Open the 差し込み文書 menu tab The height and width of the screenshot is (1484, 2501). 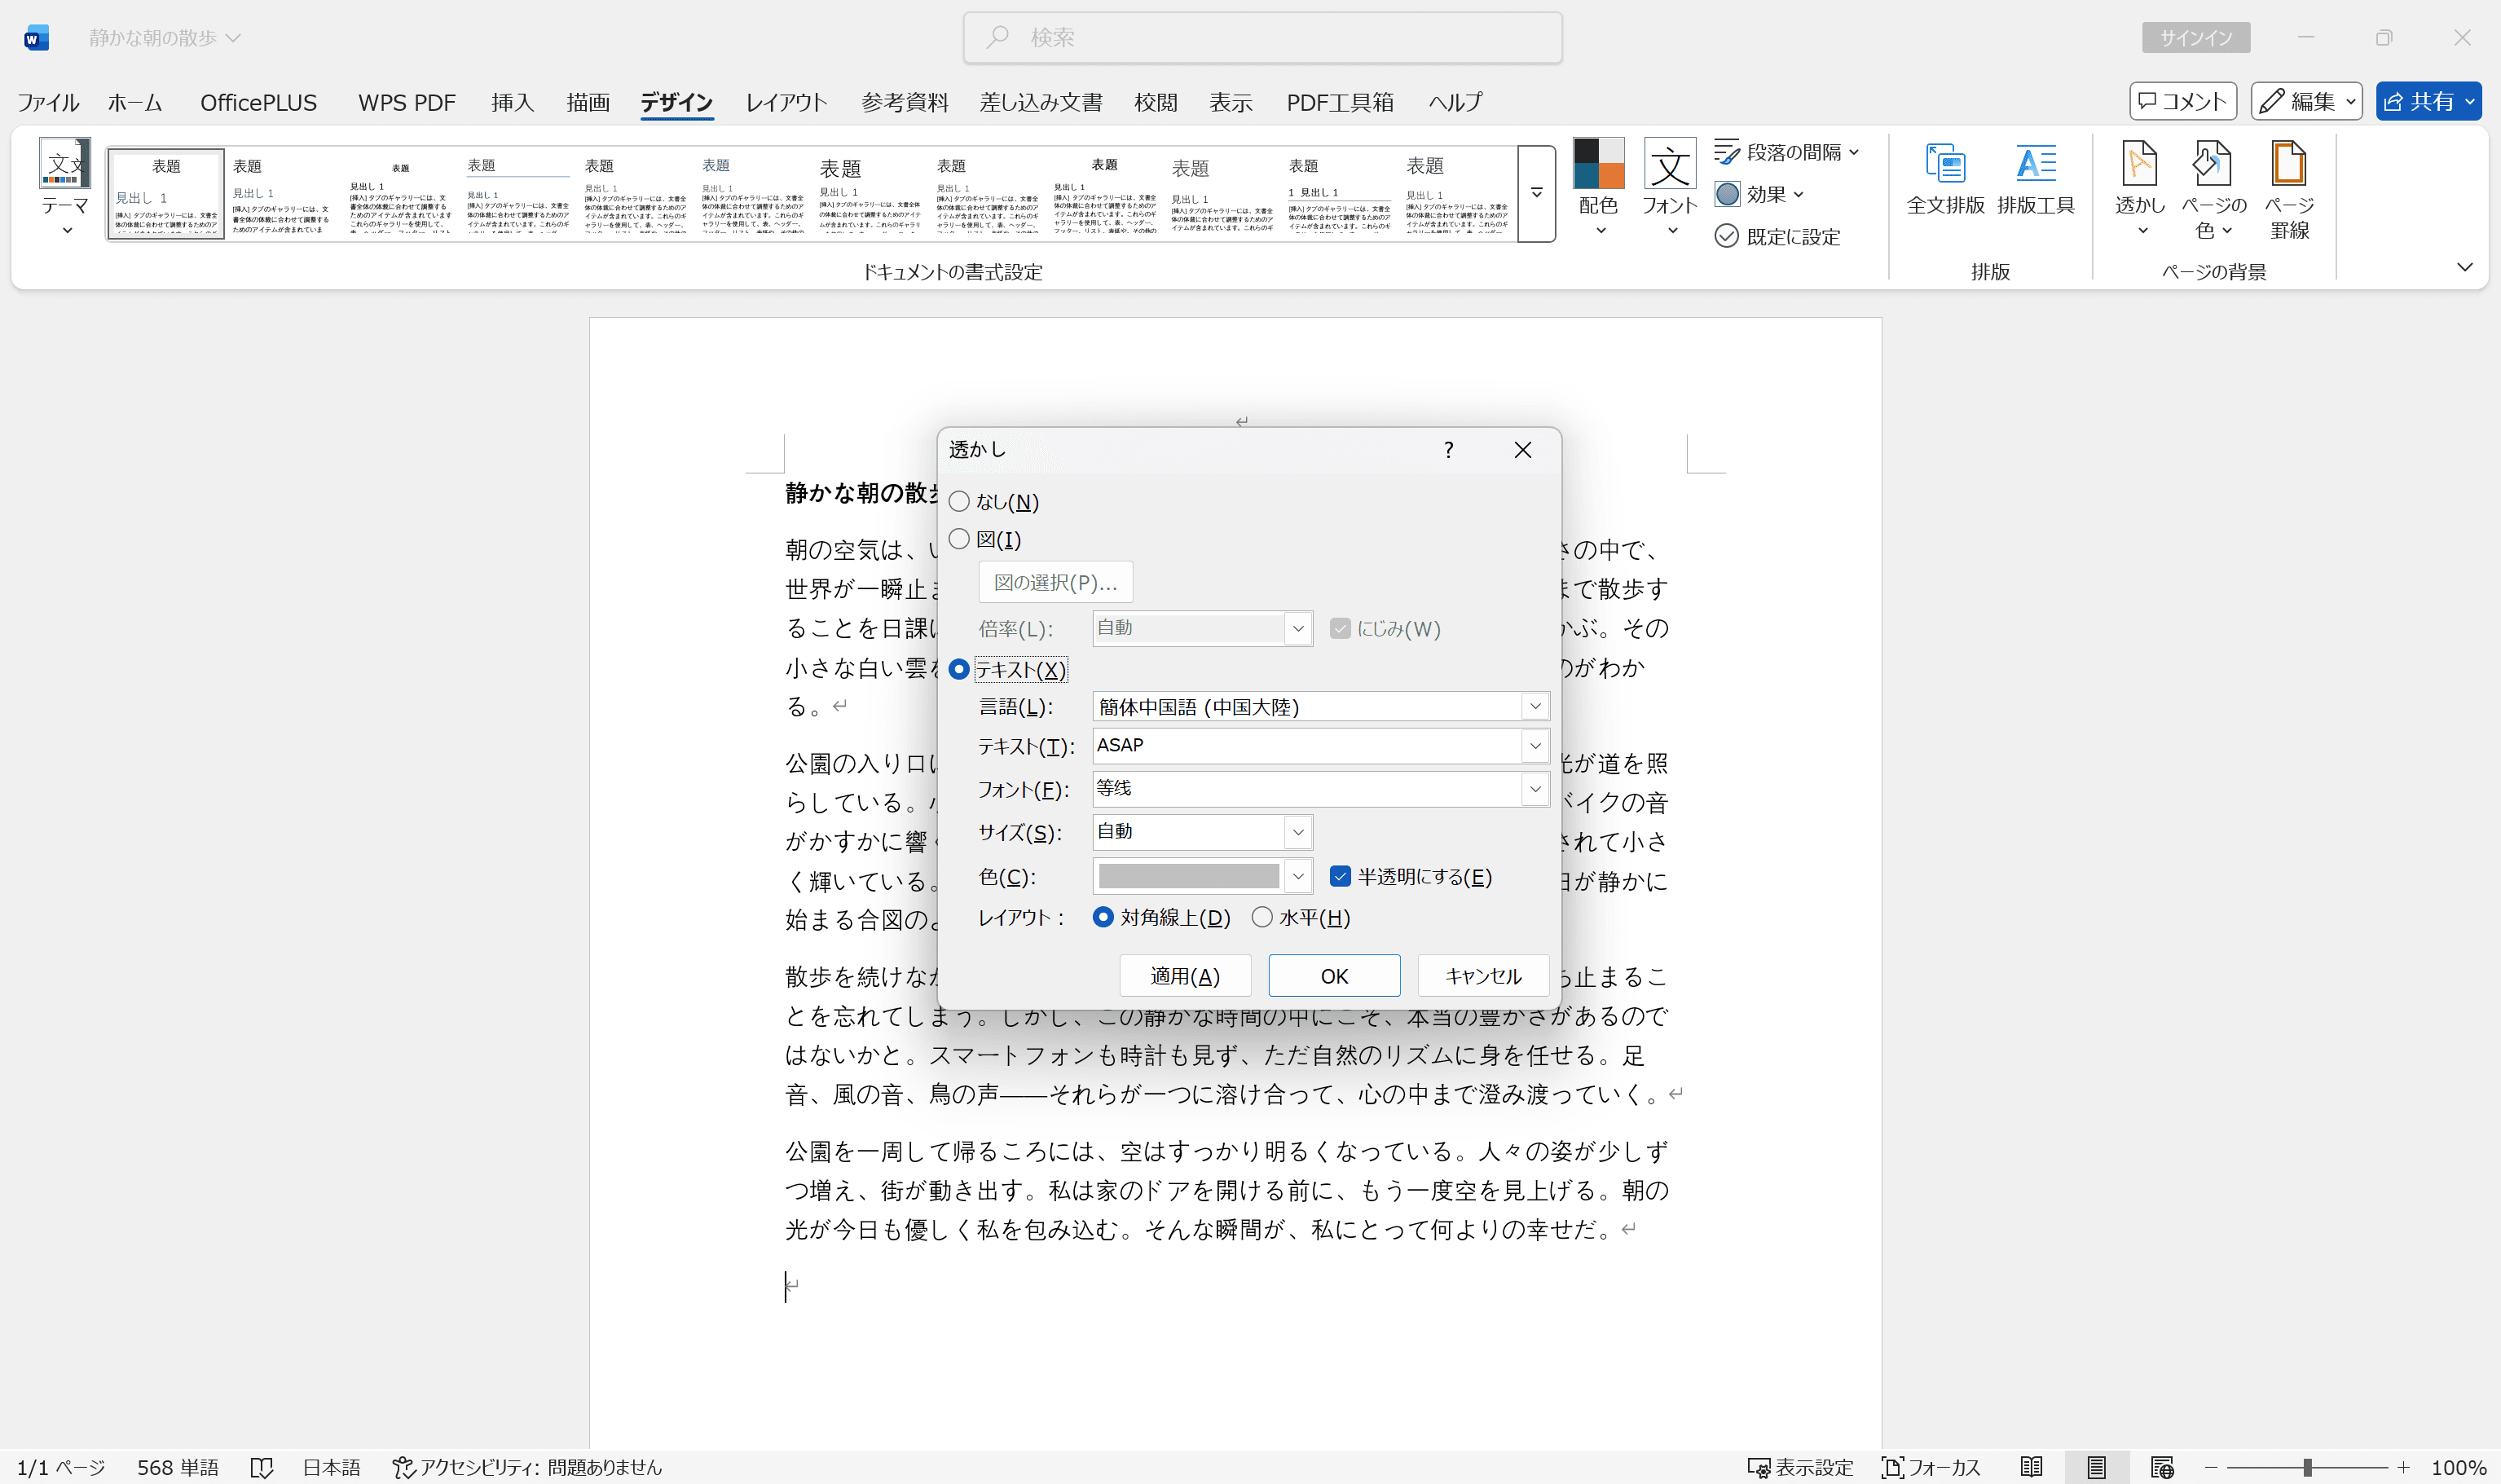1041,101
